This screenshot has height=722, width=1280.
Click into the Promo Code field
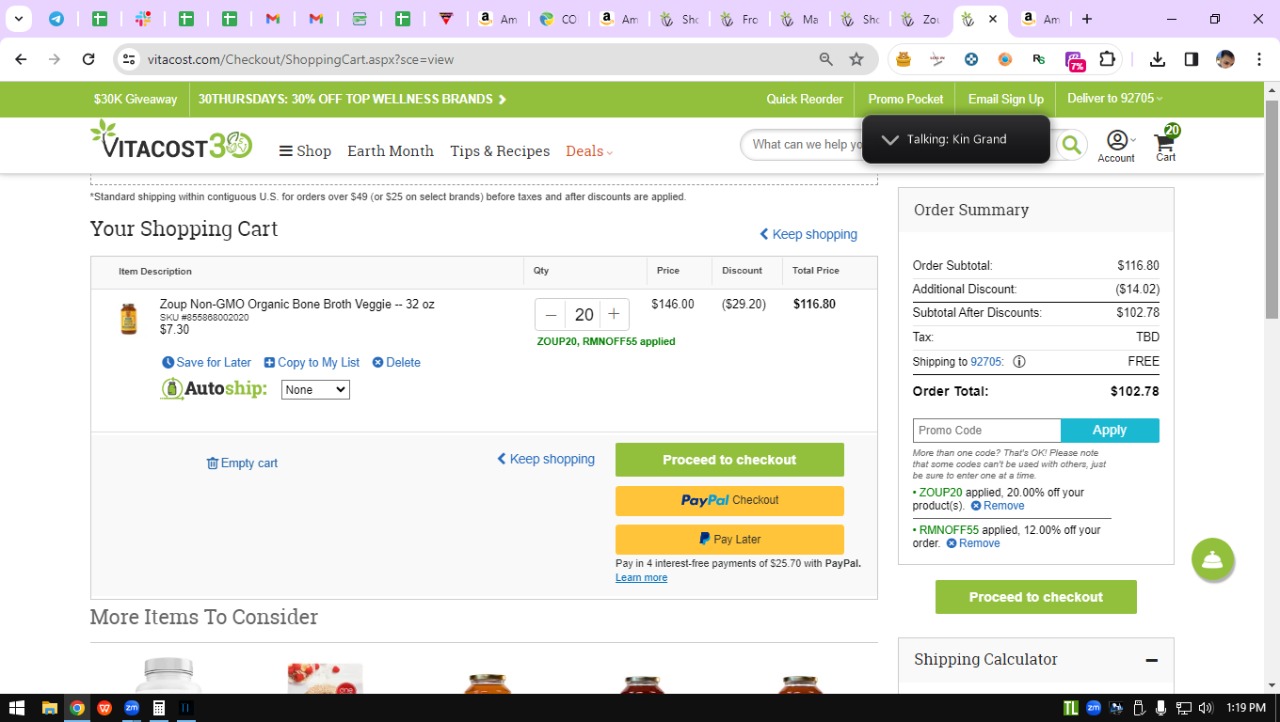click(986, 430)
